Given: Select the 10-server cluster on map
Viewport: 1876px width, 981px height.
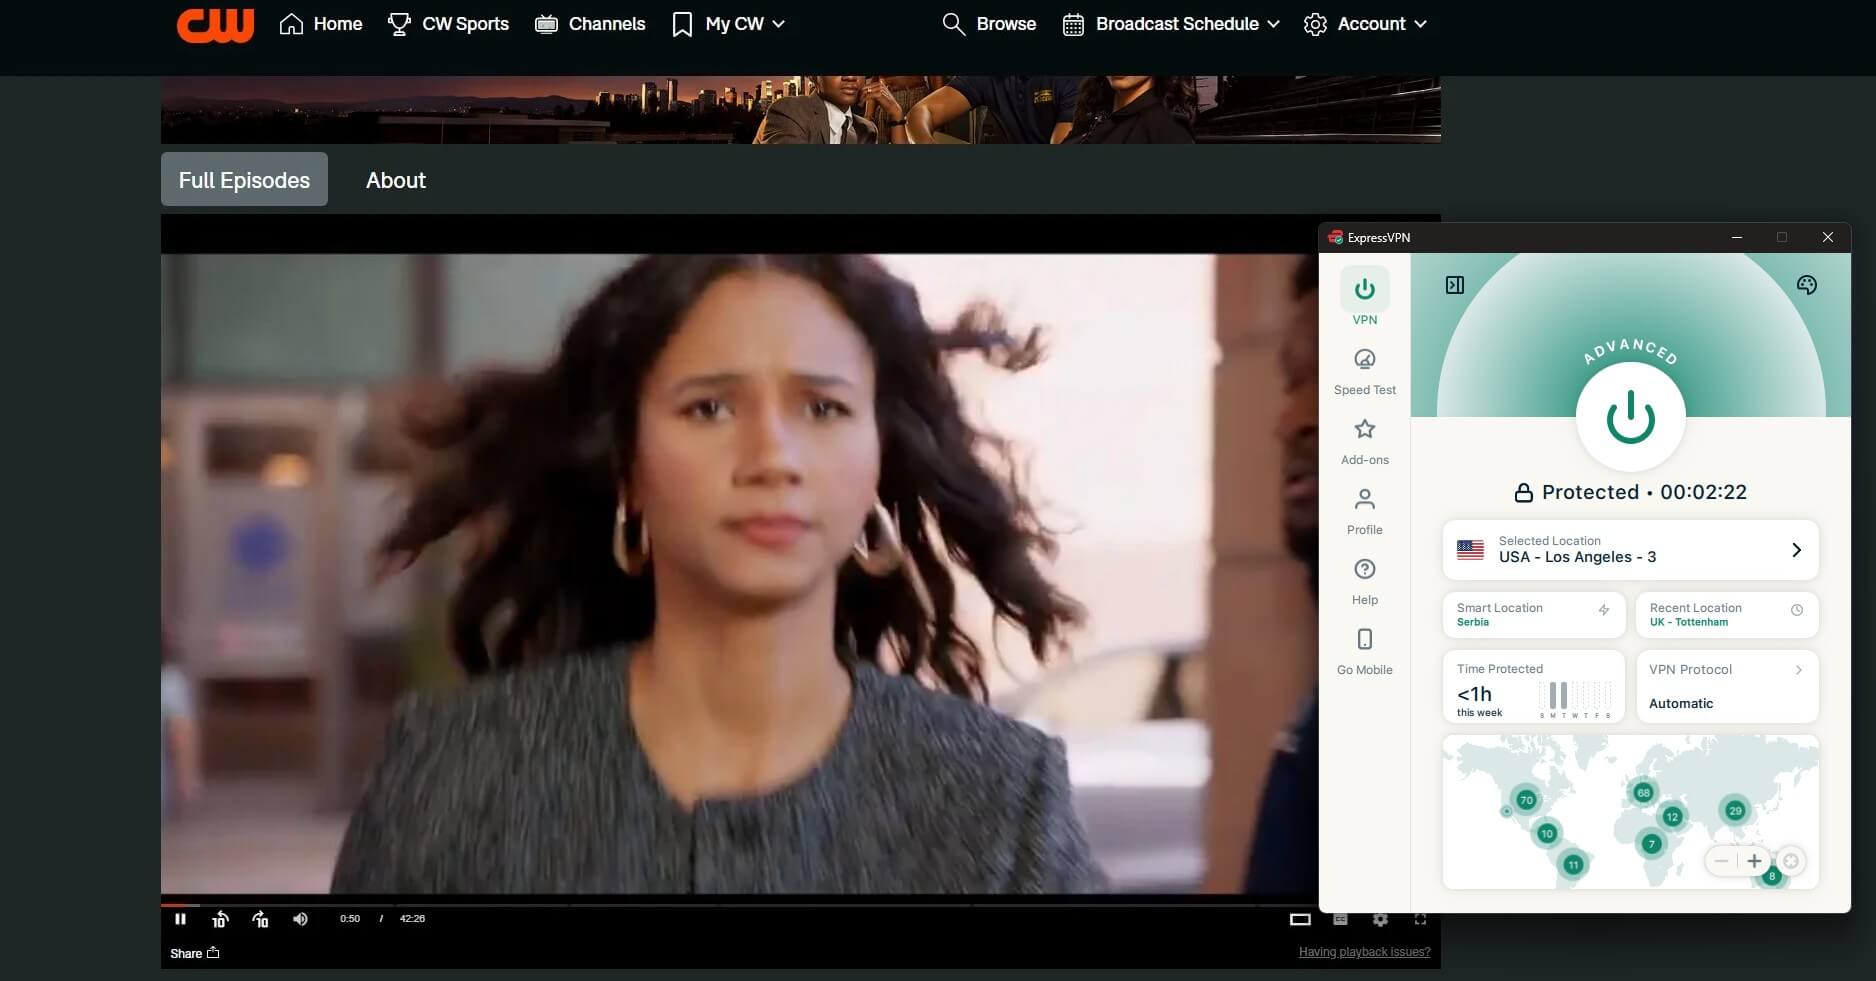Looking at the screenshot, I should coord(1547,833).
